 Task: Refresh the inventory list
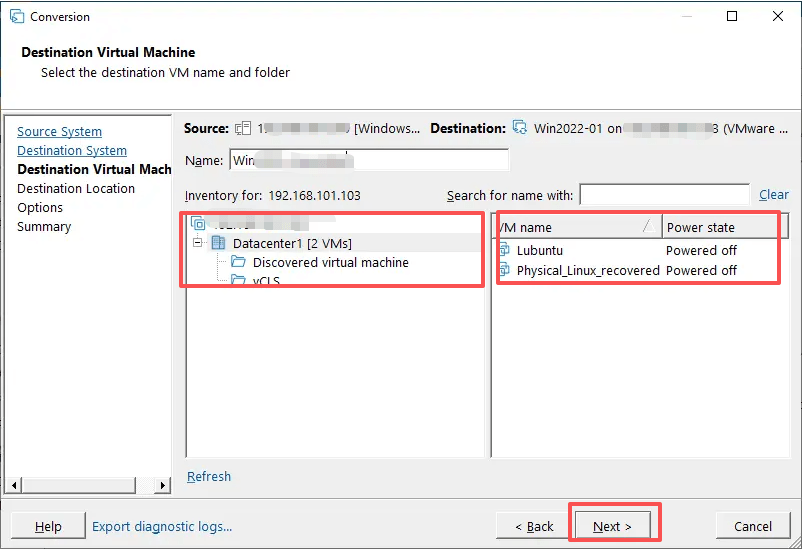[x=209, y=476]
